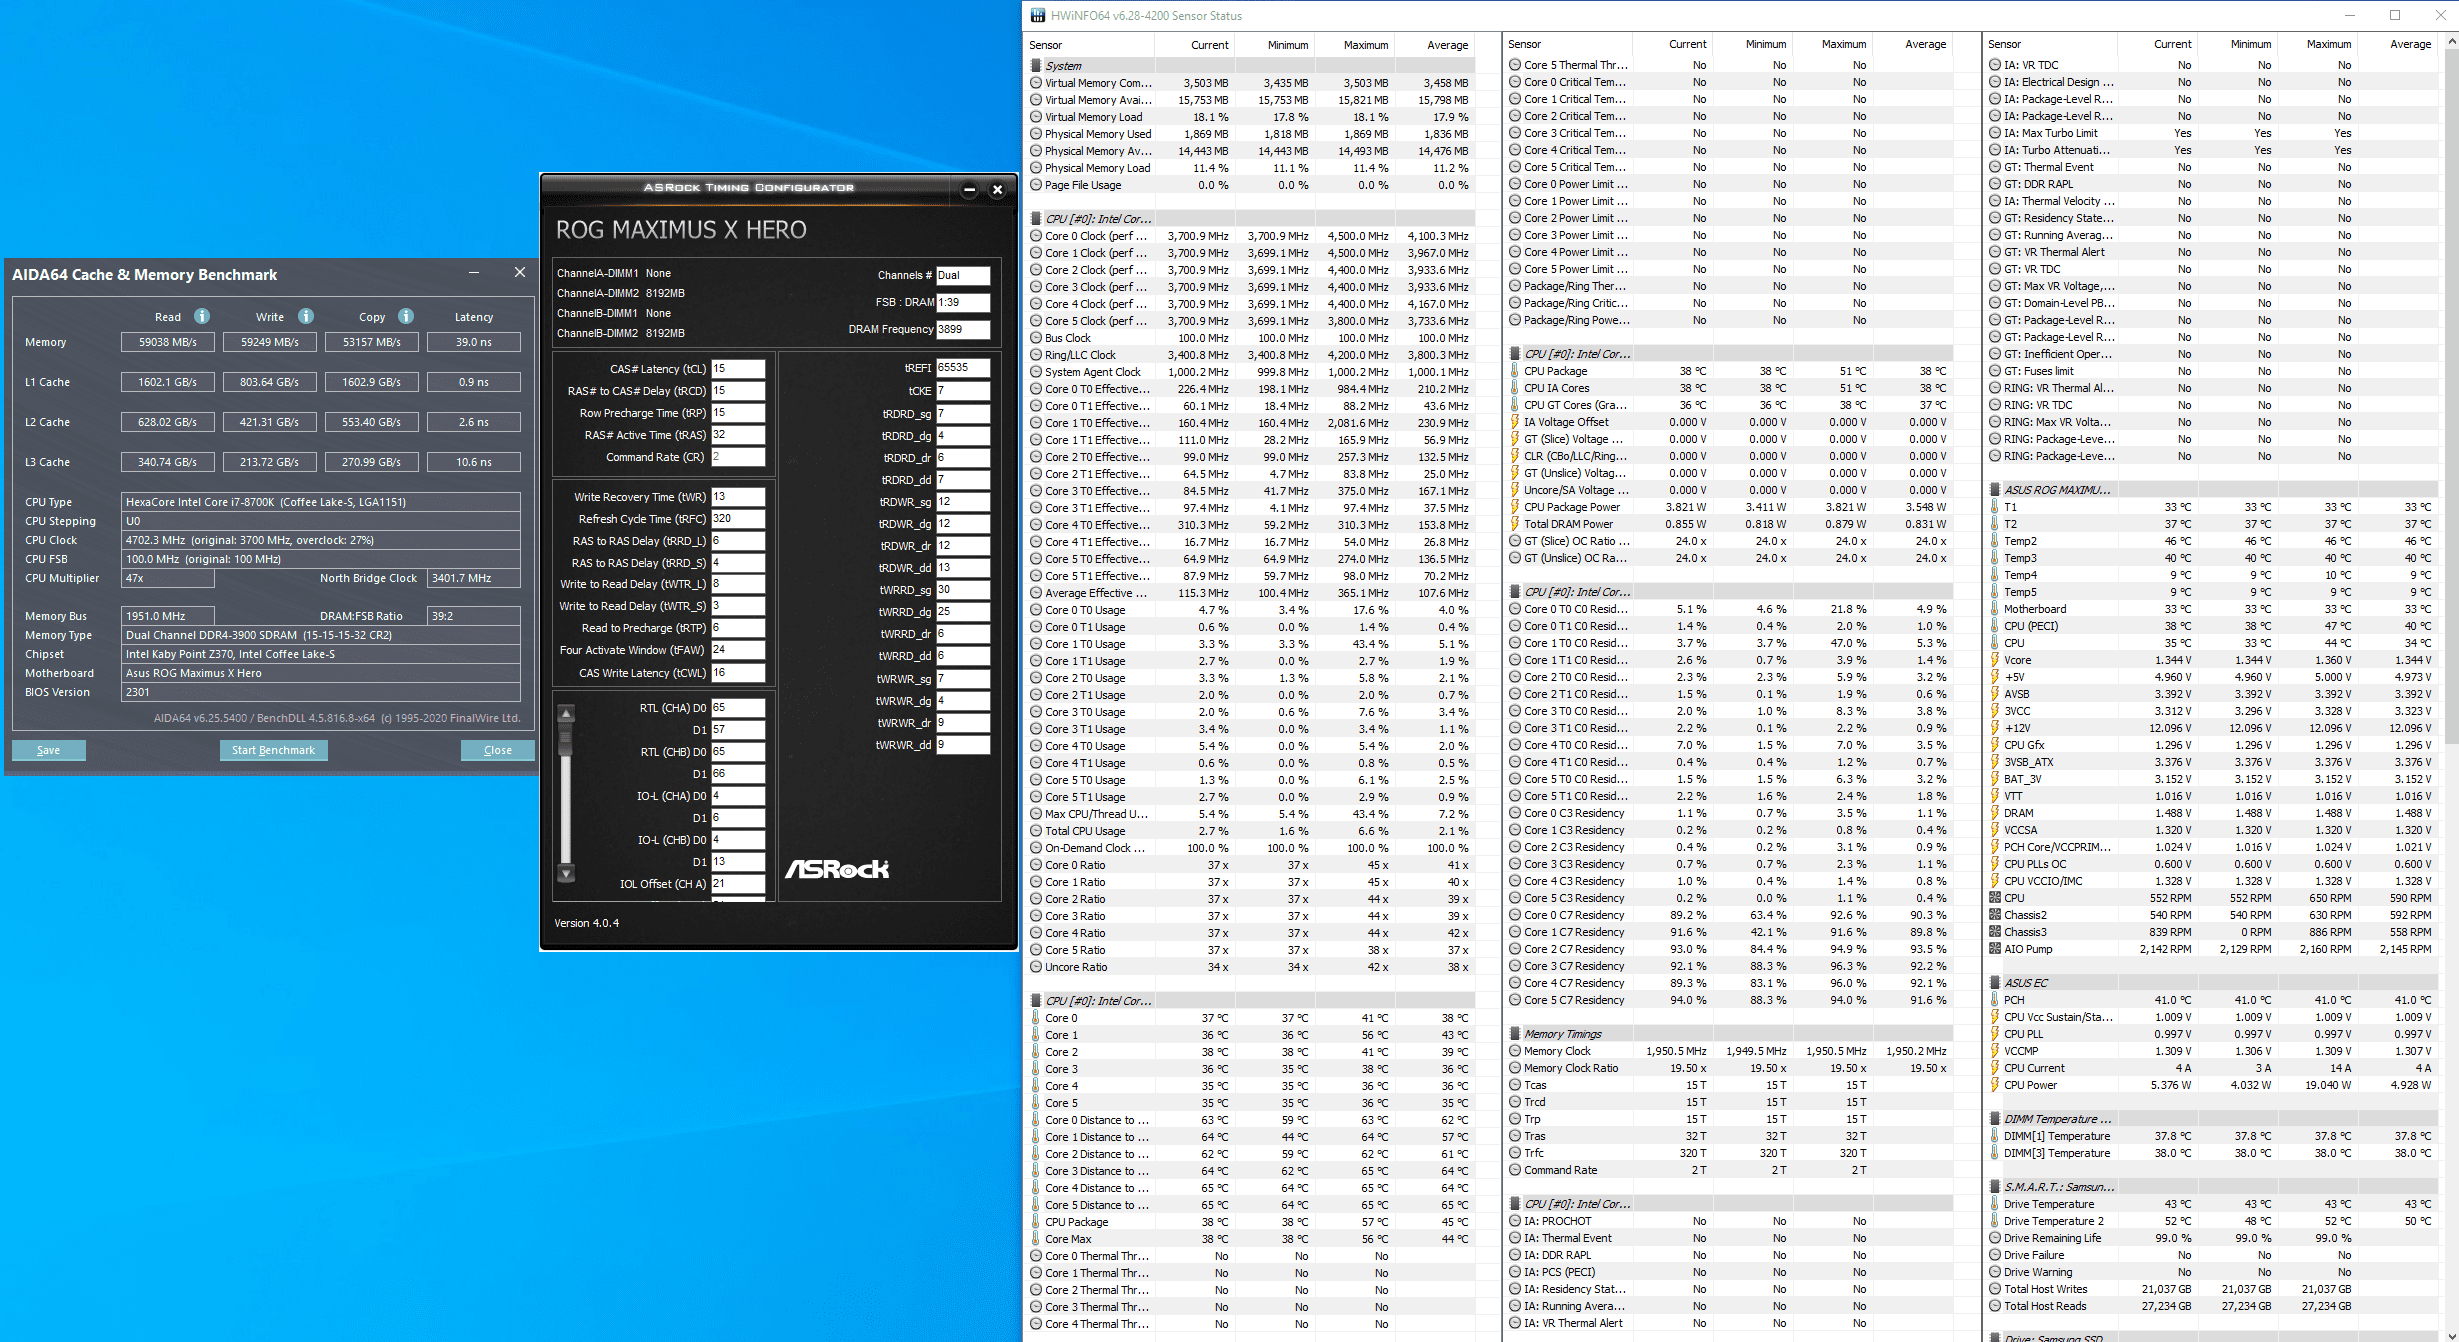Viewport: 2459px width, 1342px height.
Task: Click the lightning icon beside Total DRAM Power
Action: click(x=1515, y=524)
